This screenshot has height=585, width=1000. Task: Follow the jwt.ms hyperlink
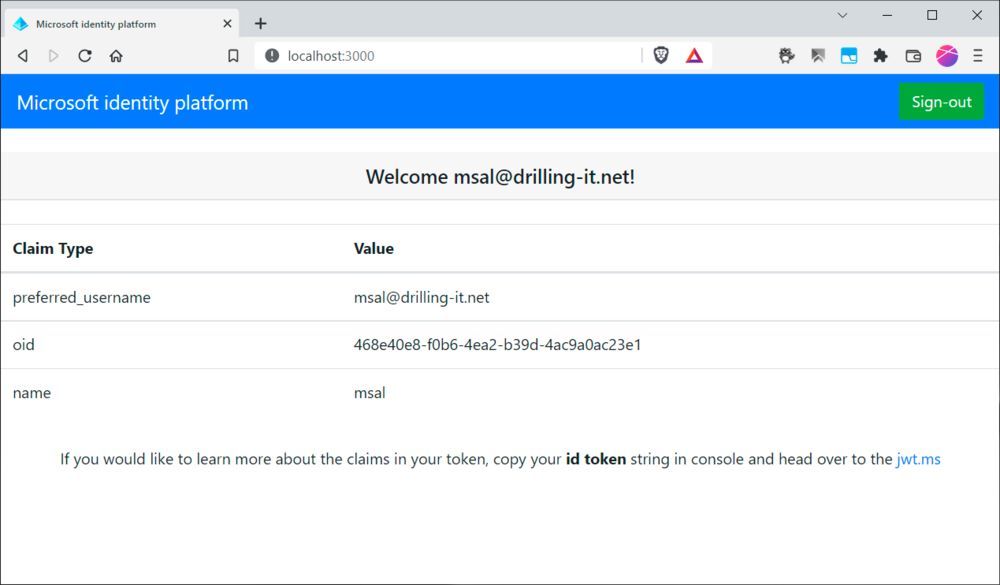tap(917, 459)
